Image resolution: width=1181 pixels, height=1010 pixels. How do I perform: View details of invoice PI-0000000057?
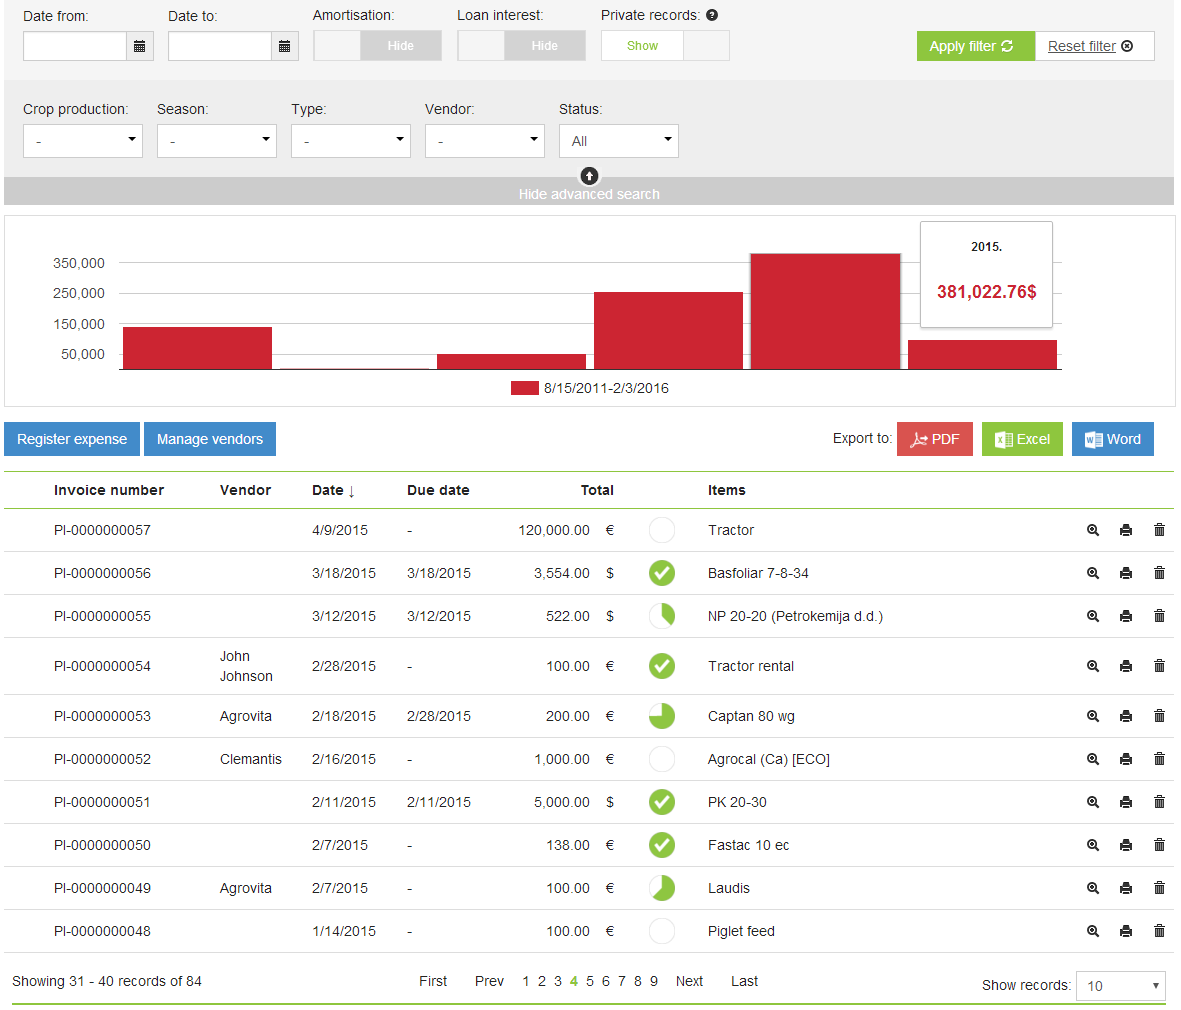click(x=1093, y=530)
